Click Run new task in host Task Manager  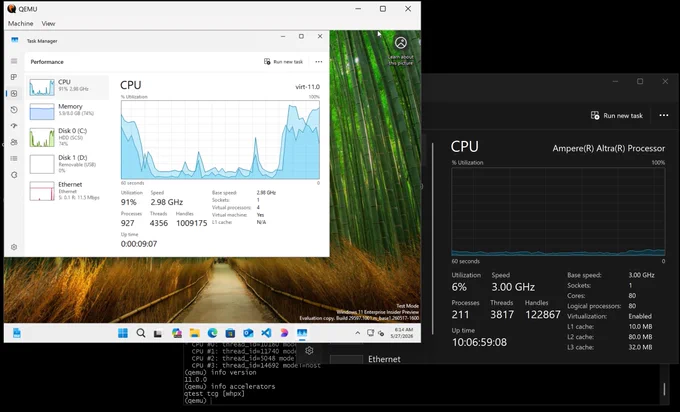click(x=617, y=116)
